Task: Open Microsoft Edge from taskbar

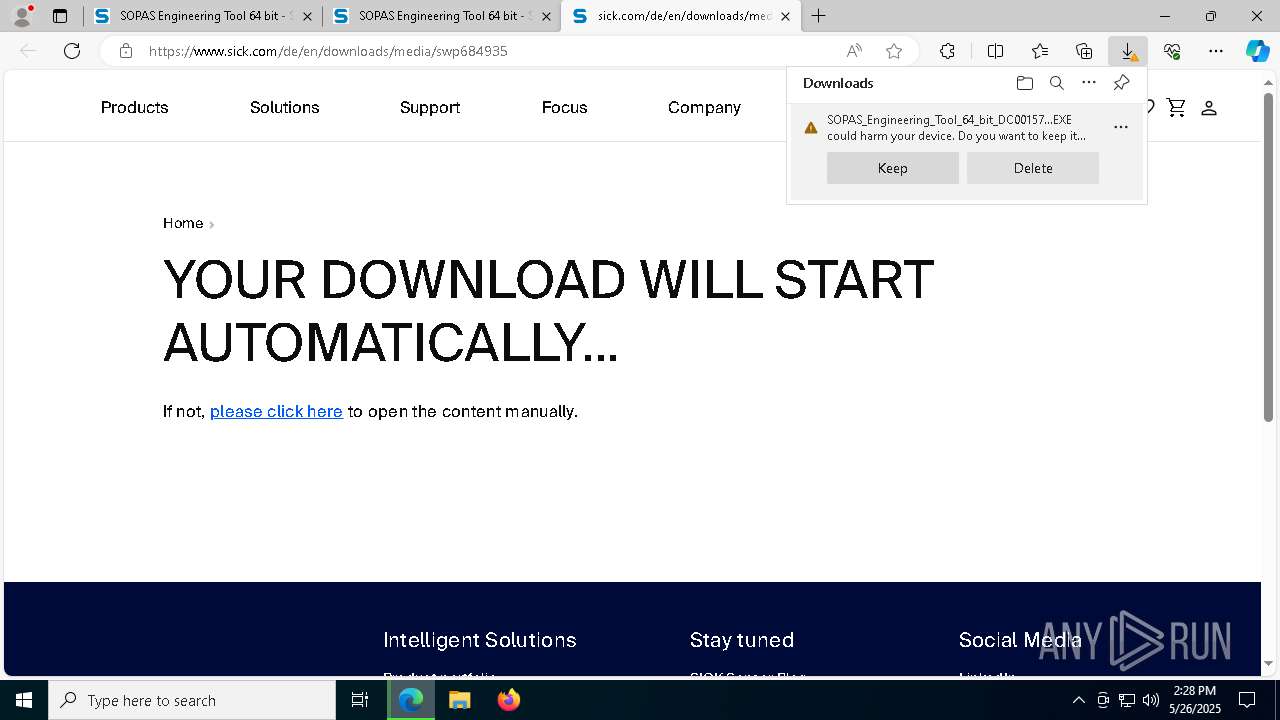Action: 411,700
